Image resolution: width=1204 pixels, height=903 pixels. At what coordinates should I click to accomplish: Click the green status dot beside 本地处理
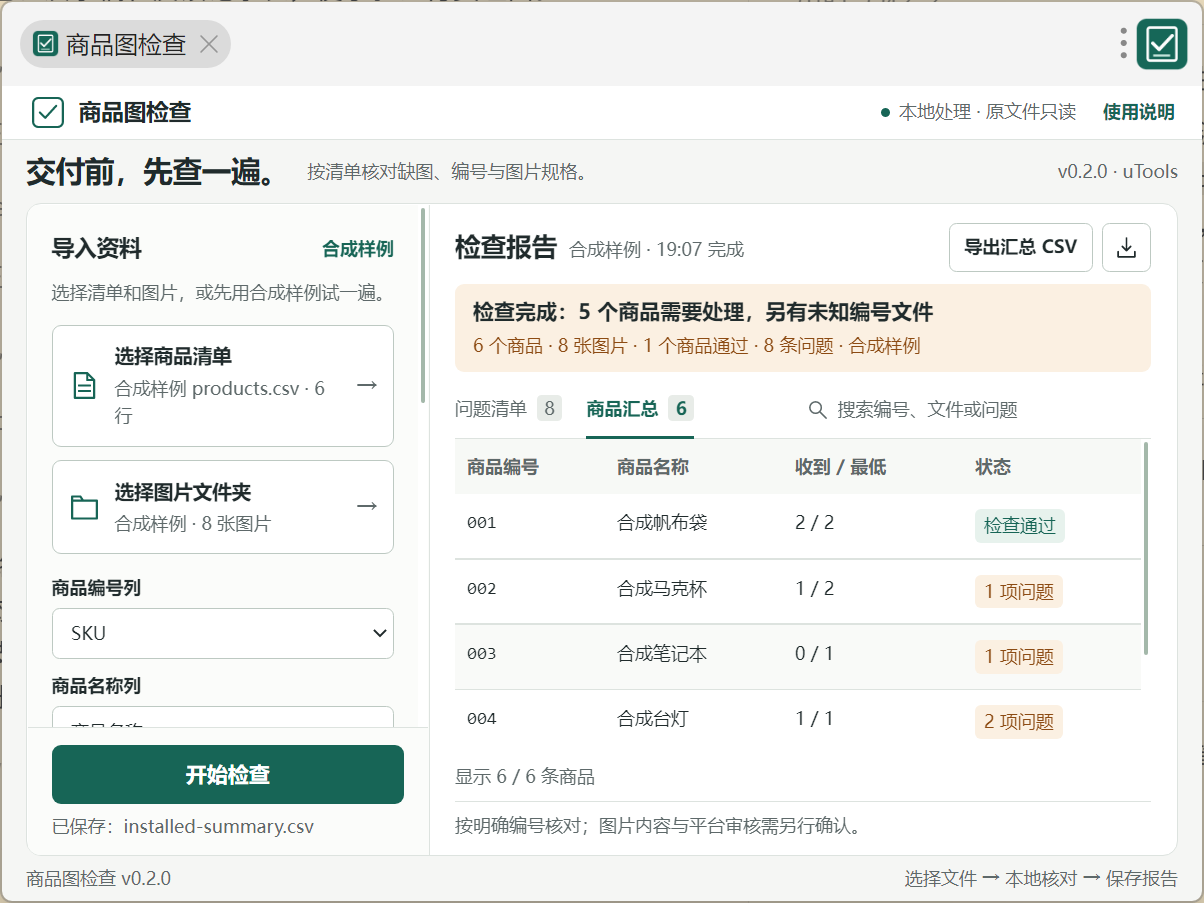click(885, 112)
